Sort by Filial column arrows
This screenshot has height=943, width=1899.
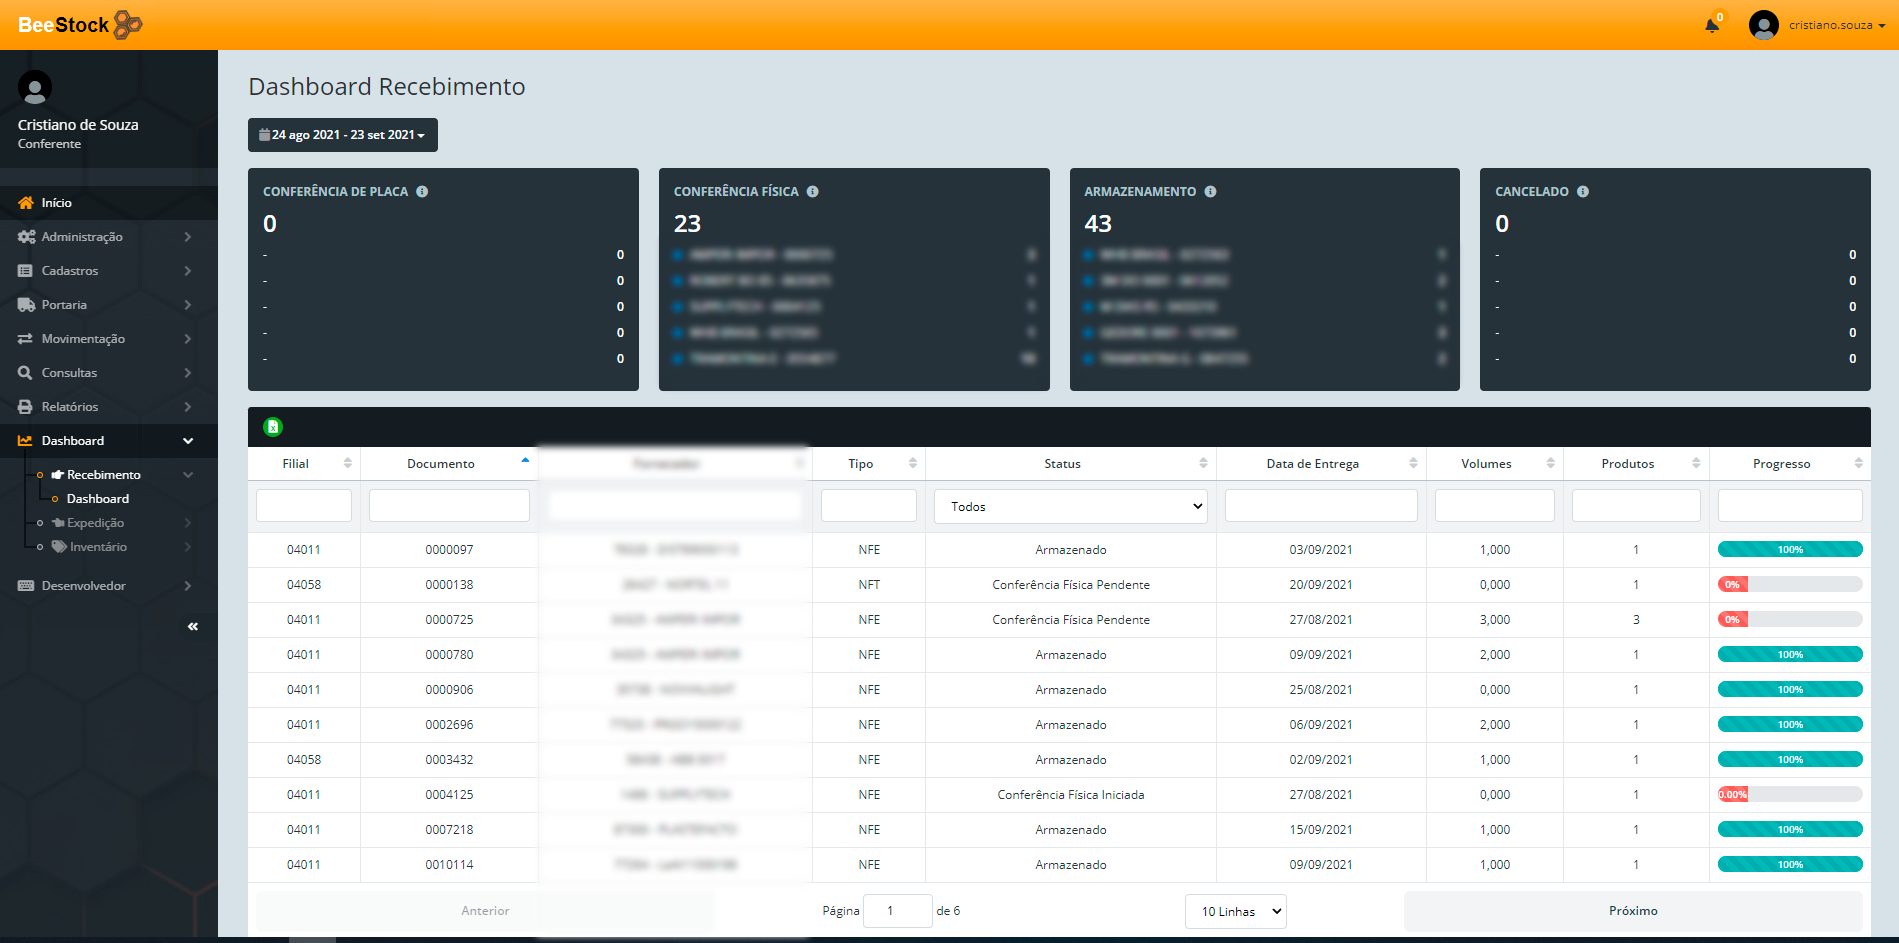[347, 463]
